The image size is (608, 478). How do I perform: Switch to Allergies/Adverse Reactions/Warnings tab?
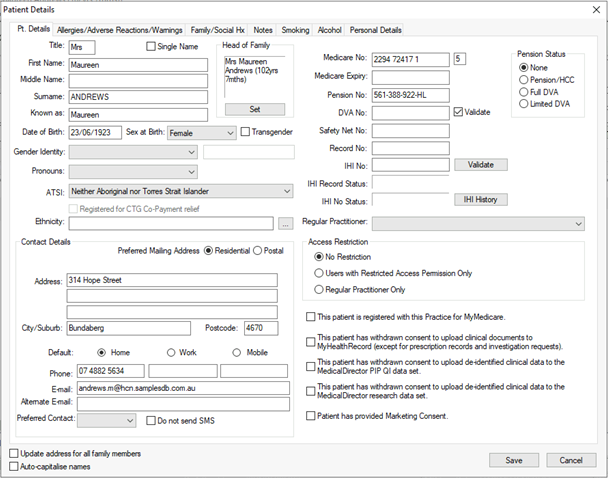pos(119,30)
